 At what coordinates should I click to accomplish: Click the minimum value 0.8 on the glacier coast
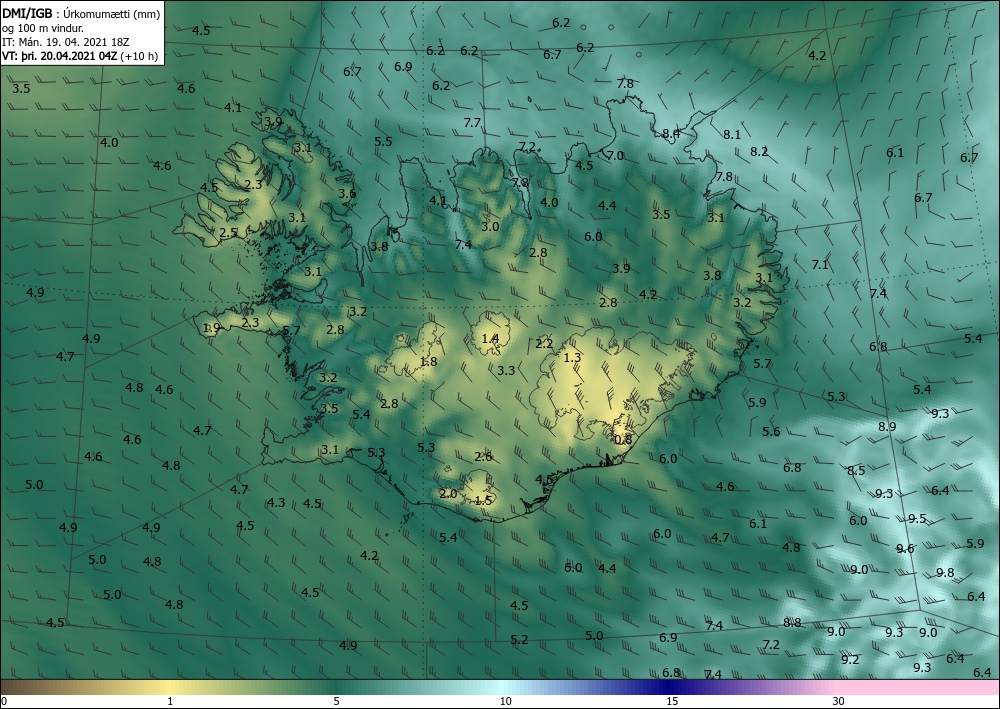tap(623, 439)
